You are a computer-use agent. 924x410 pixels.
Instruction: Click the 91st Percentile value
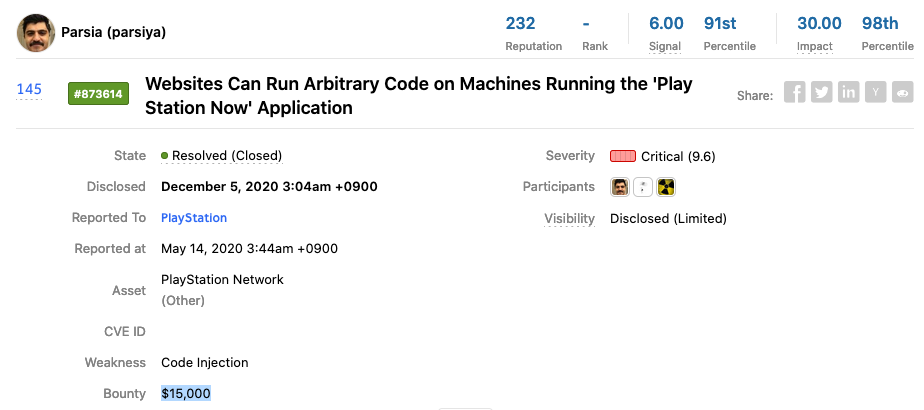click(x=720, y=24)
